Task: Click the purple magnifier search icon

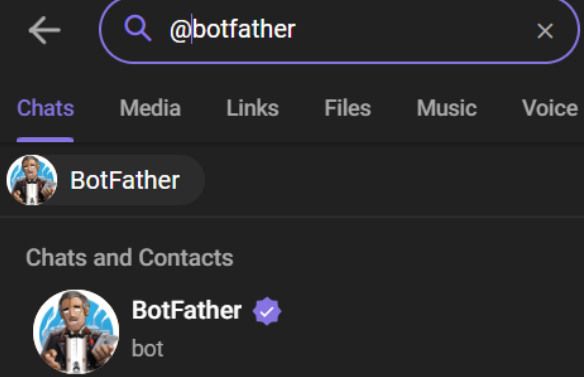Action: click(x=138, y=28)
